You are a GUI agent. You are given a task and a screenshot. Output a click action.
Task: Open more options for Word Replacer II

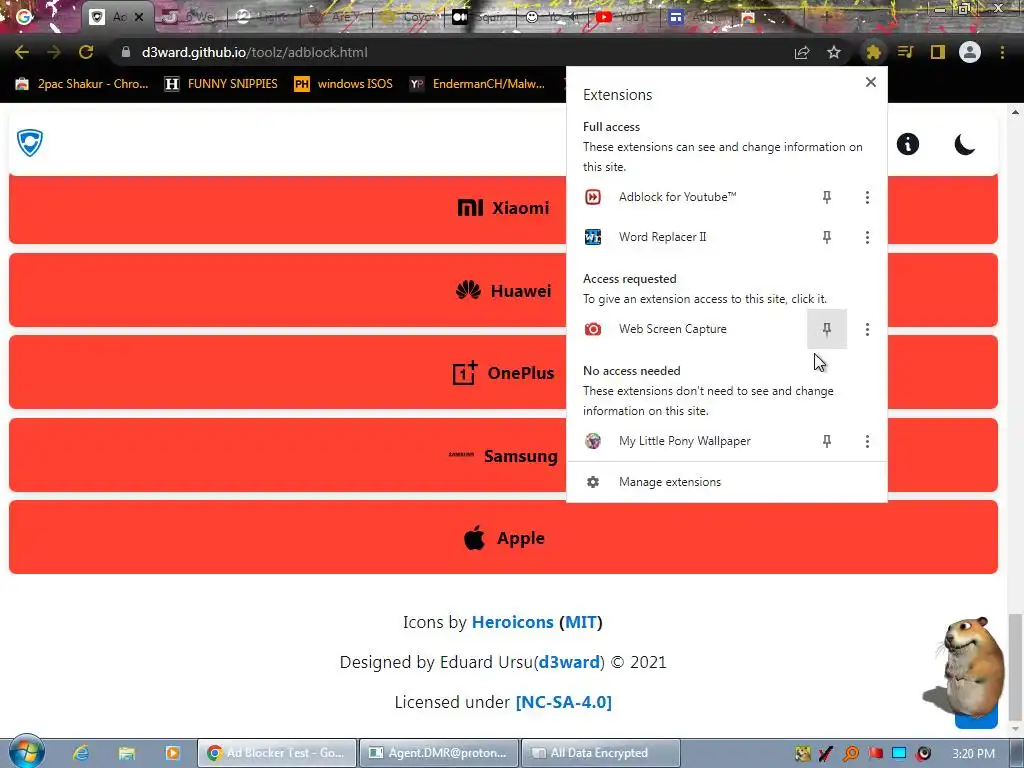click(x=867, y=237)
